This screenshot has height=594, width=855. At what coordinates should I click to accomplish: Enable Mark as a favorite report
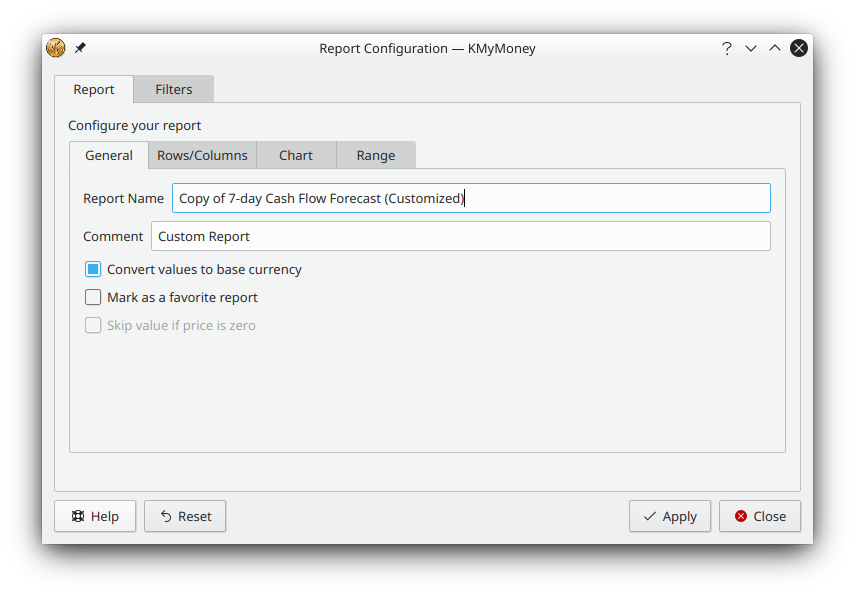point(93,297)
